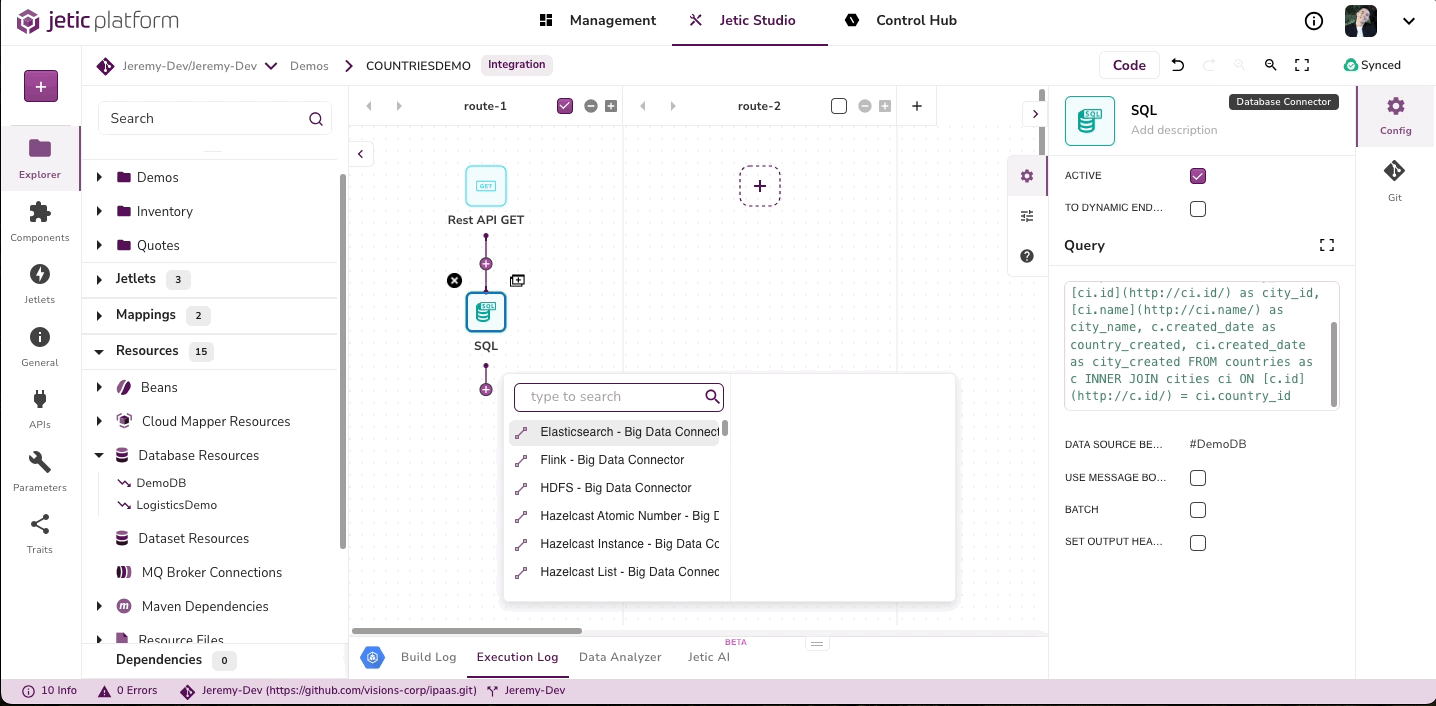
Task: Click plus connector below SQL node
Action: tap(486, 389)
